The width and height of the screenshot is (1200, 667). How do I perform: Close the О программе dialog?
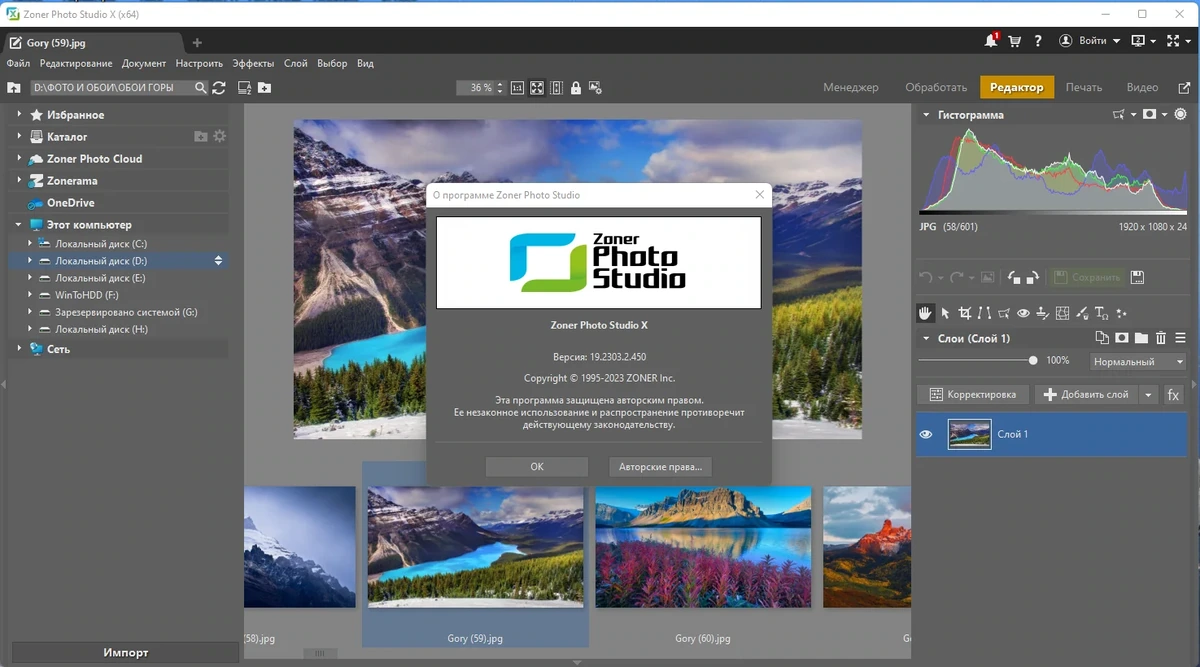coord(760,194)
